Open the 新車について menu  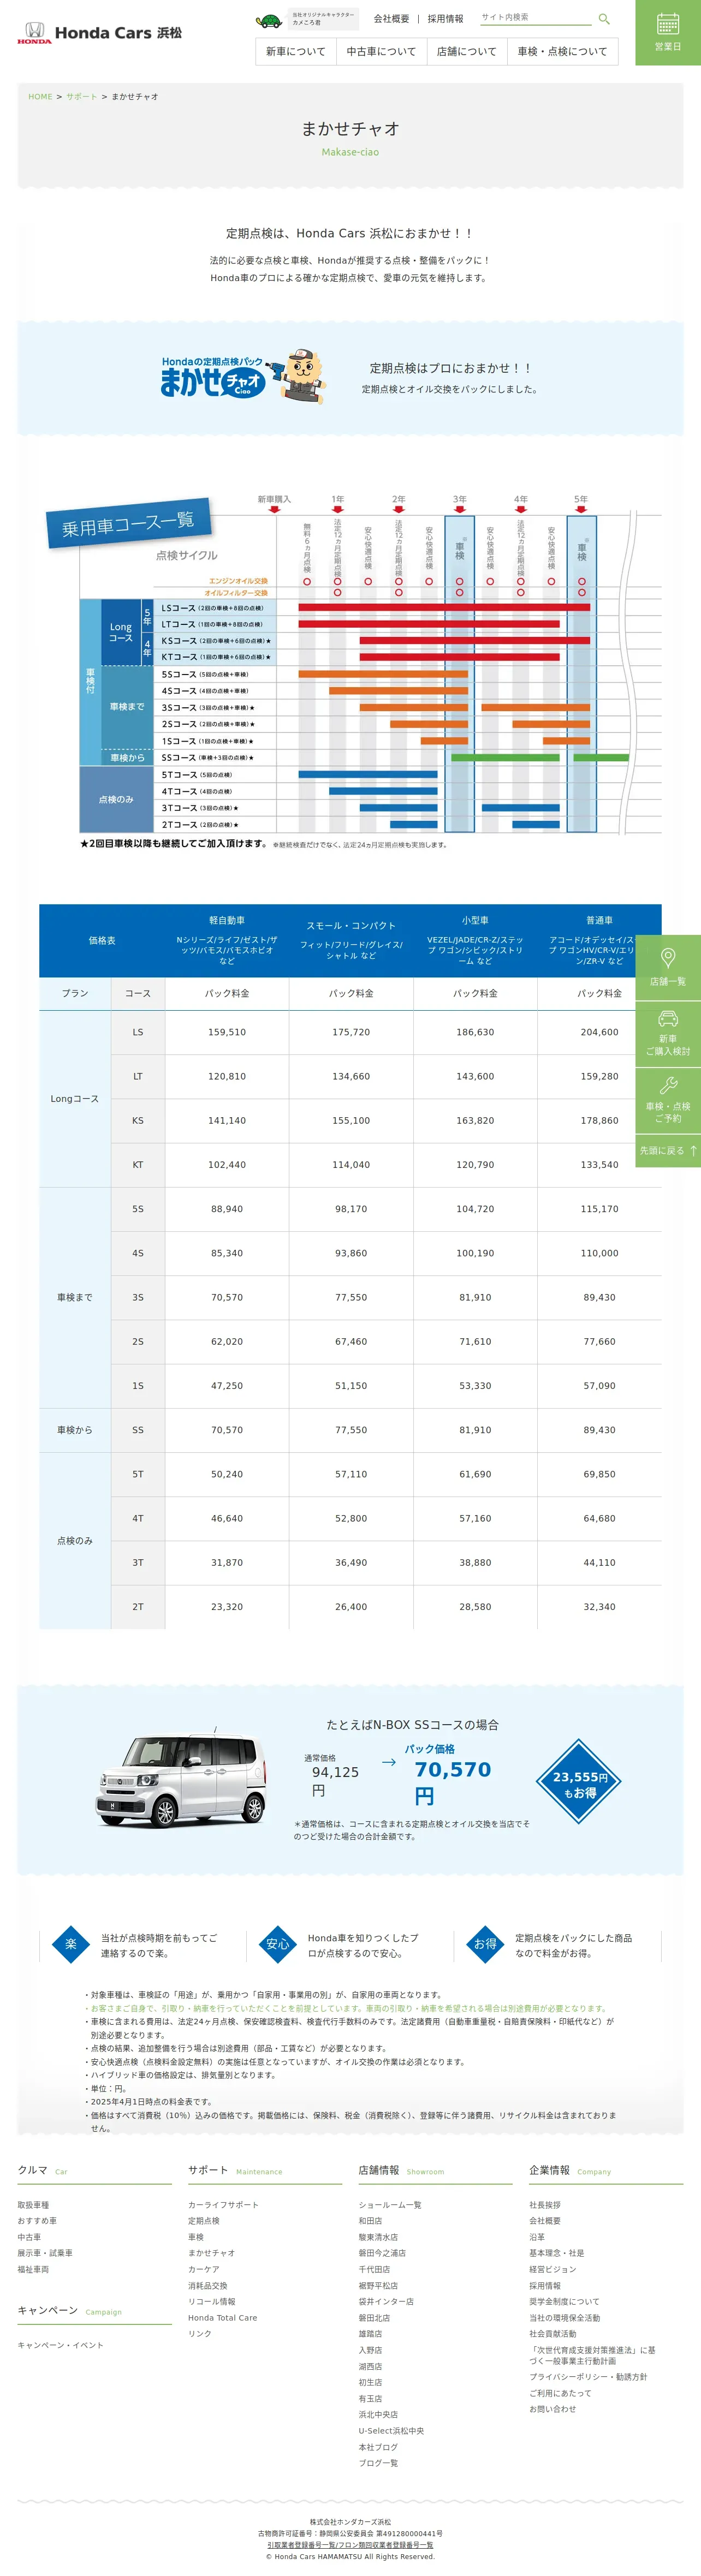pyautogui.click(x=295, y=51)
